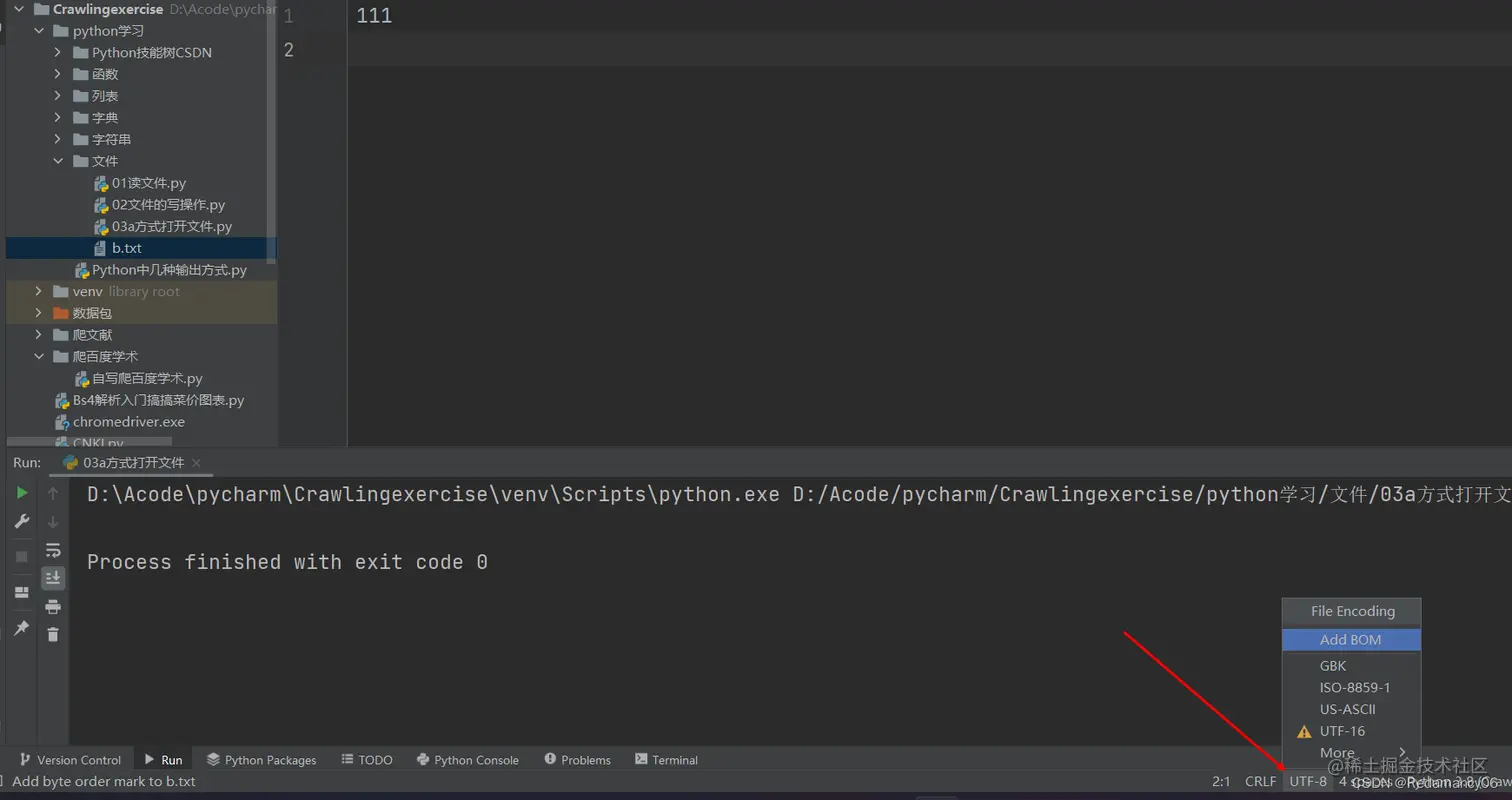Click the UTF-16 warning triangle icon
Image resolution: width=1512 pixels, height=800 pixels.
pyautogui.click(x=1304, y=732)
